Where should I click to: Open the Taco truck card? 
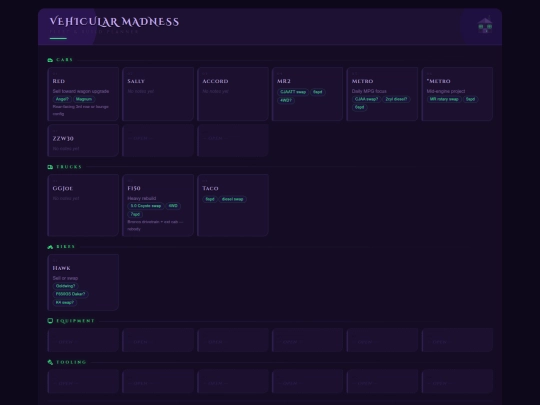click(233, 205)
